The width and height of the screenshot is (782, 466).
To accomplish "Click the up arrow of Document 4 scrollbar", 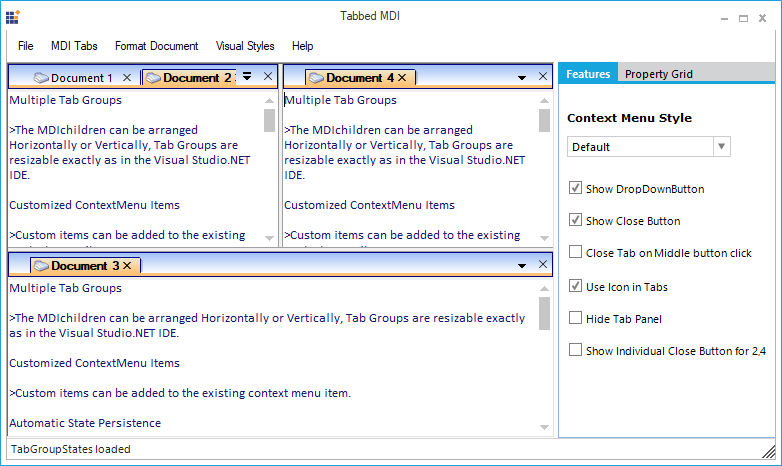I will coord(544,101).
